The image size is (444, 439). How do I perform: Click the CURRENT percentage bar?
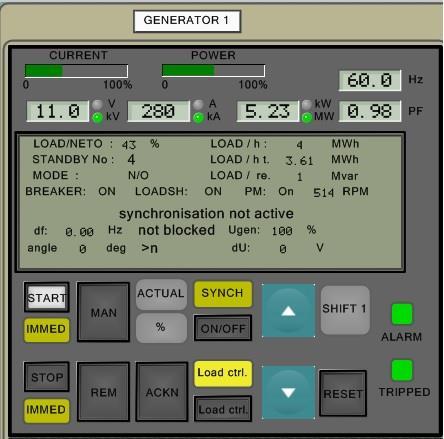[x=76, y=71]
